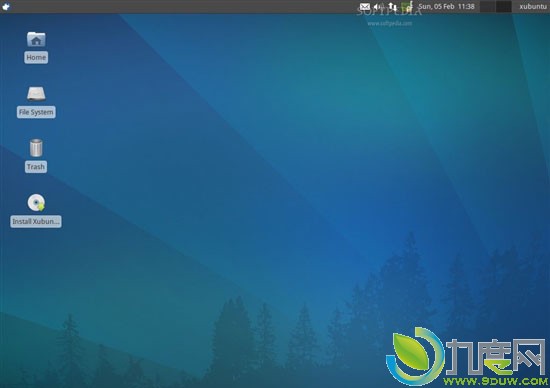The height and width of the screenshot is (388, 550).
Task: Click the volume speaker indicator
Action: pyautogui.click(x=378, y=6)
